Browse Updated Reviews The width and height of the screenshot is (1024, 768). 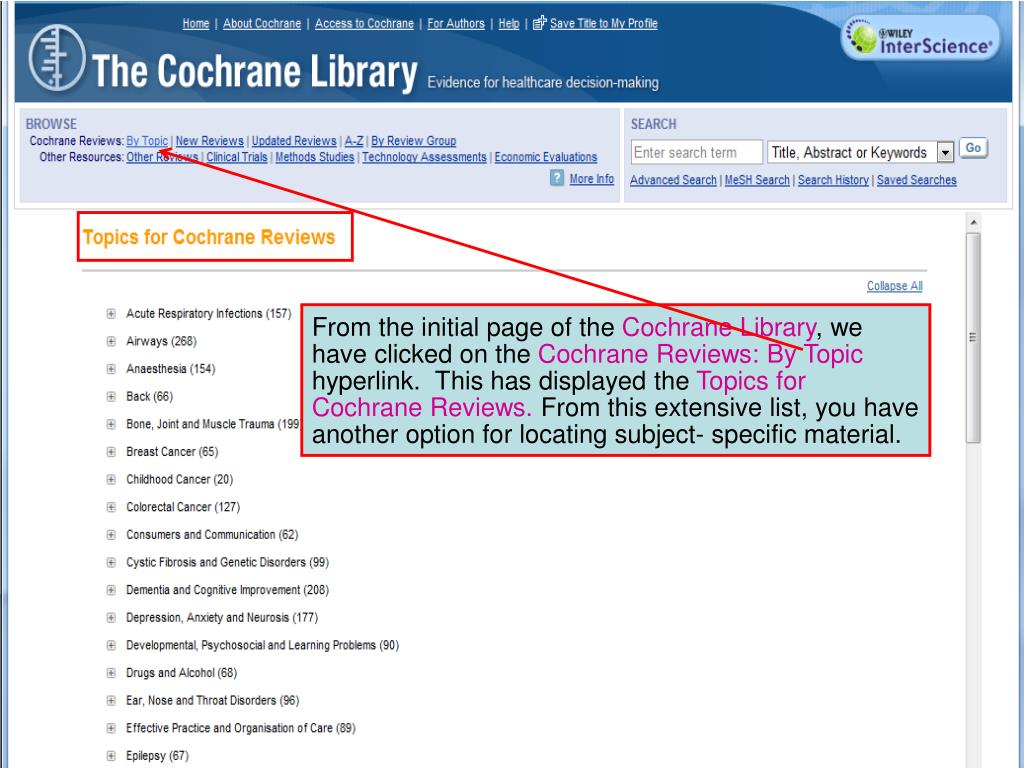294,140
